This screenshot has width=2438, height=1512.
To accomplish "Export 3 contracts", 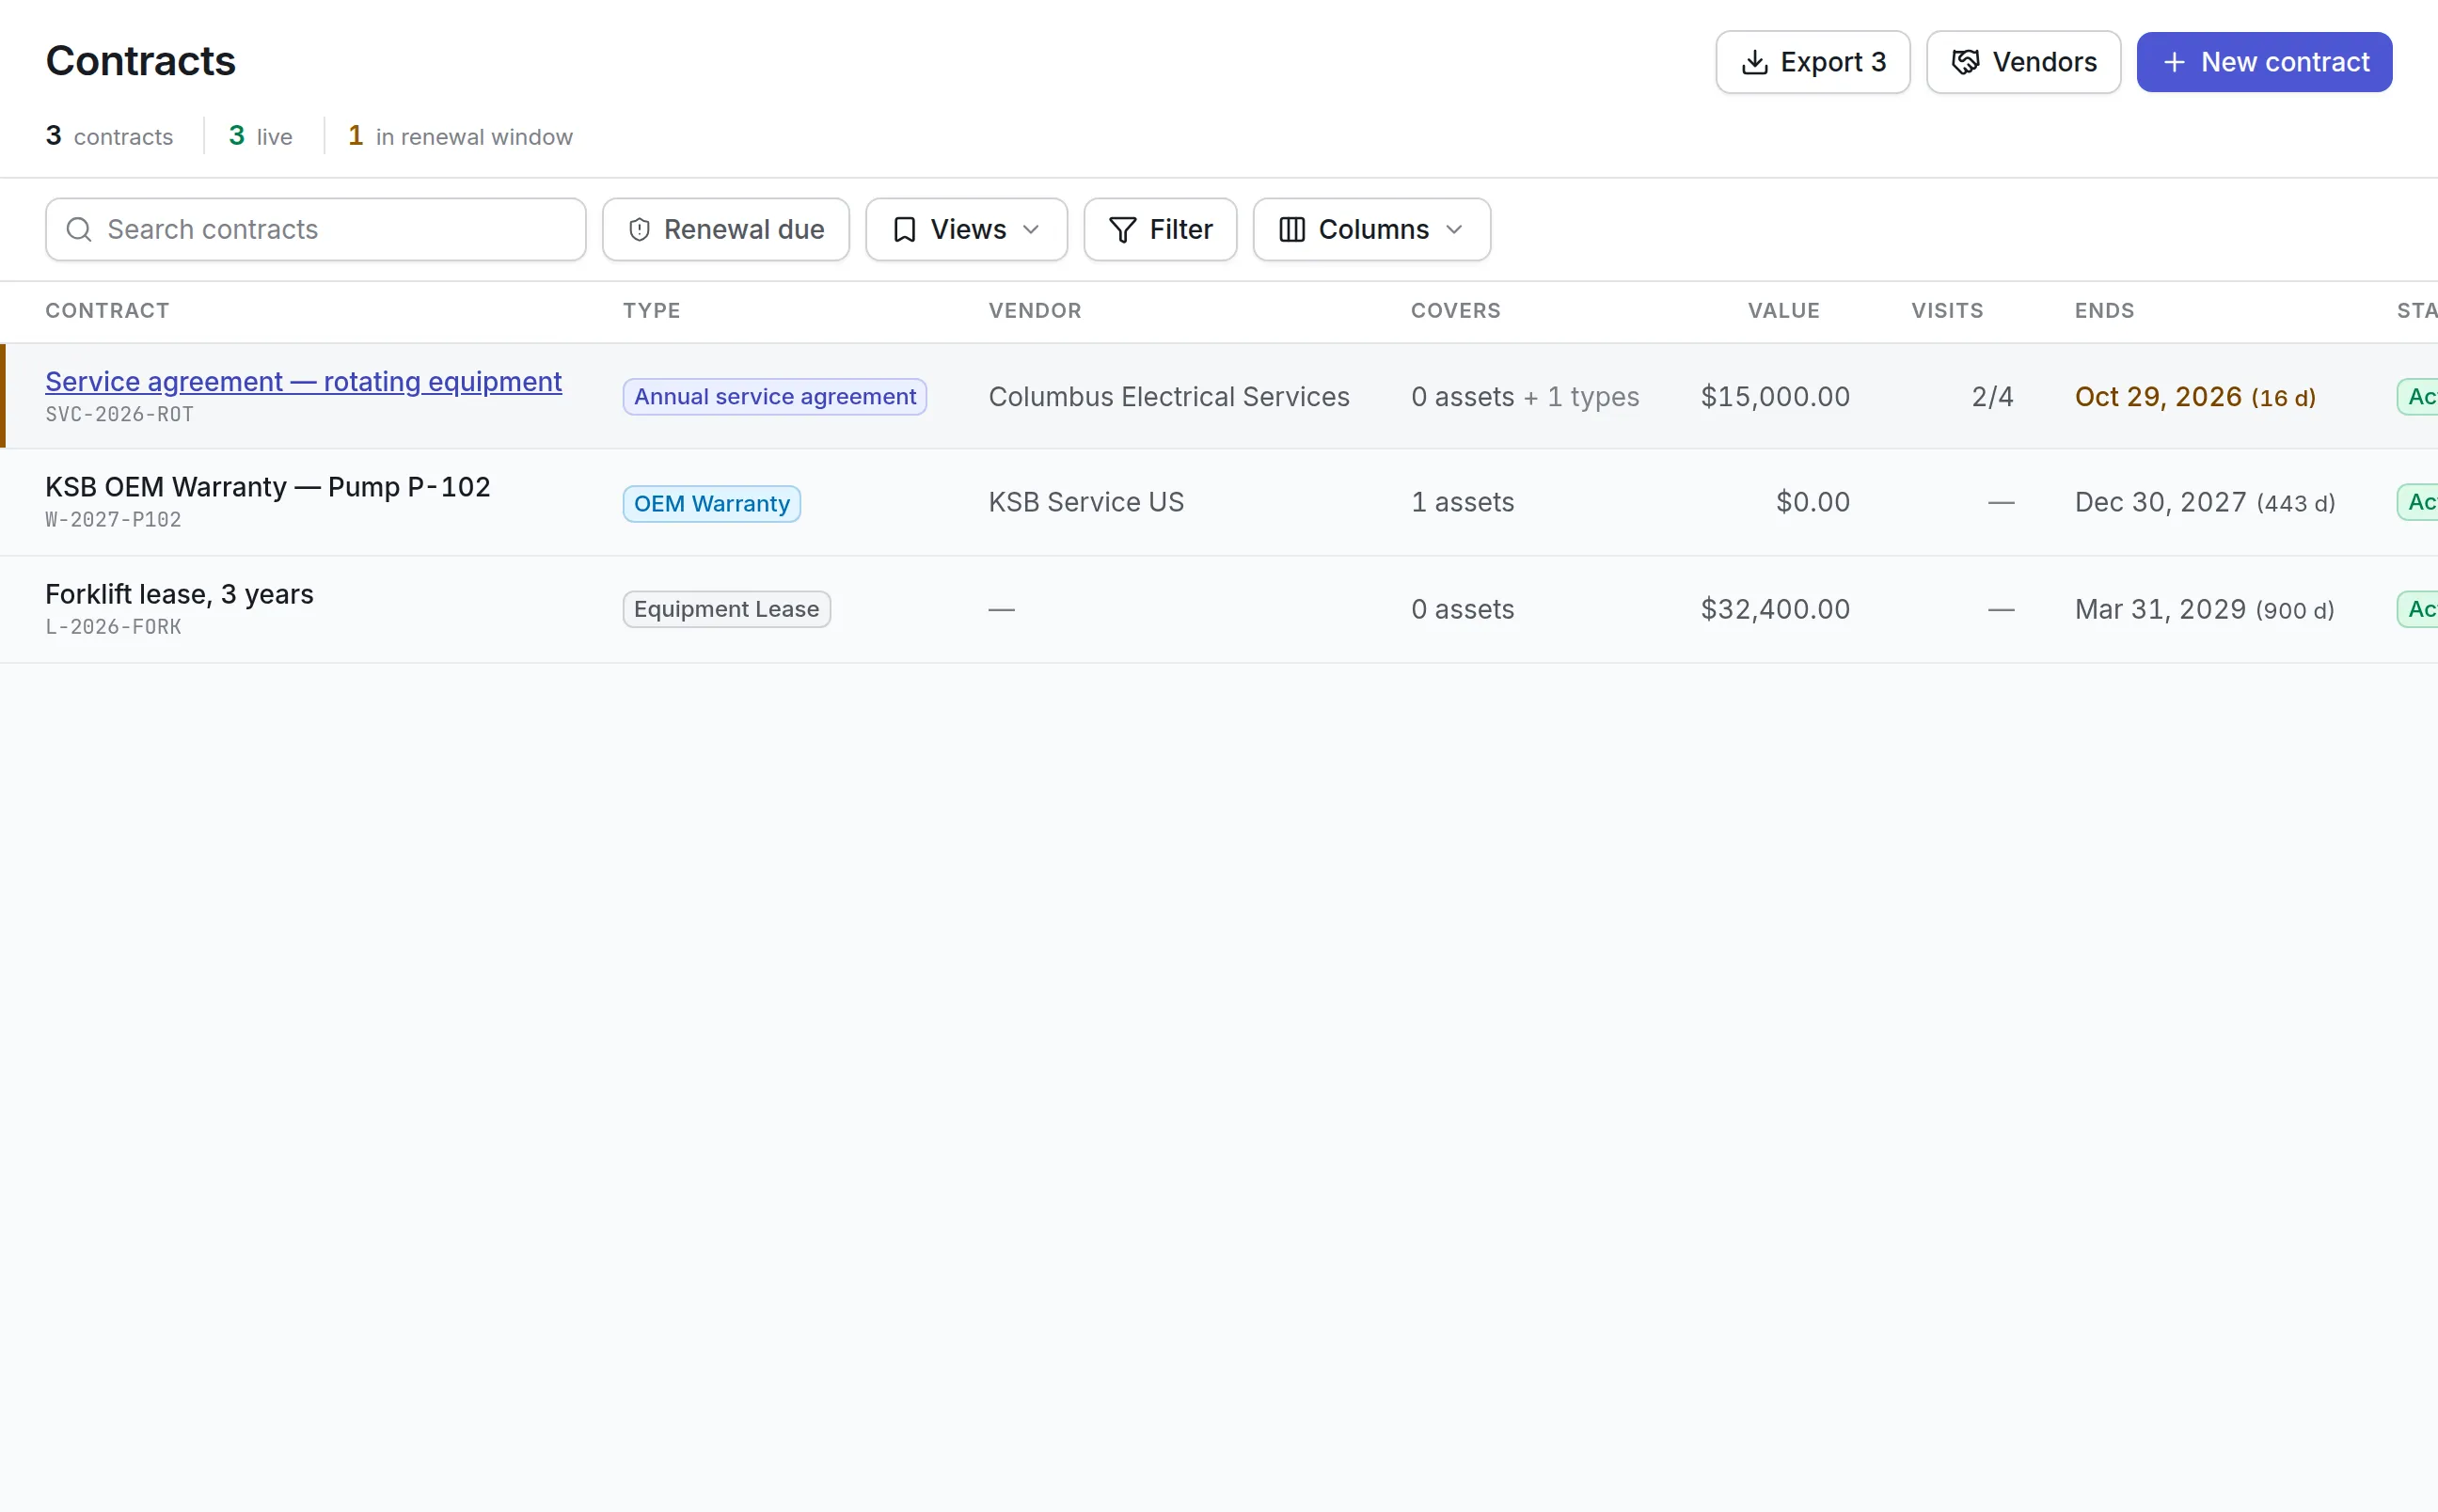I will (x=1812, y=62).
